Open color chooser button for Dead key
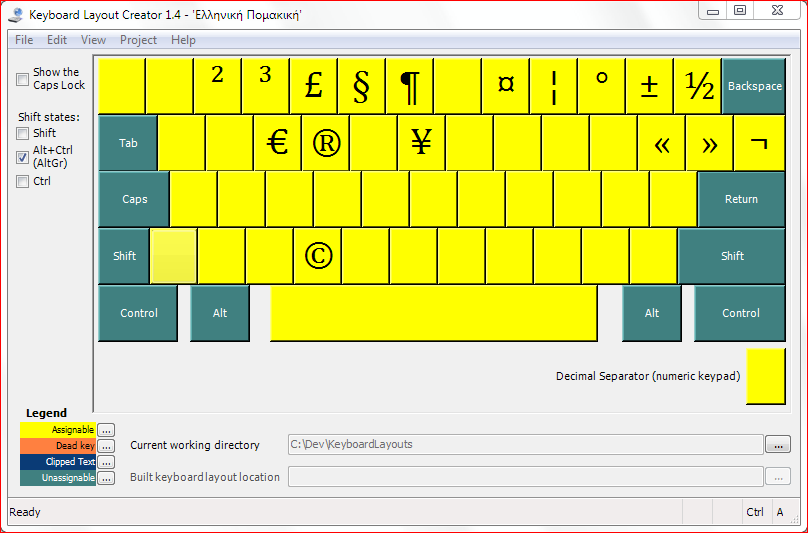 point(106,446)
